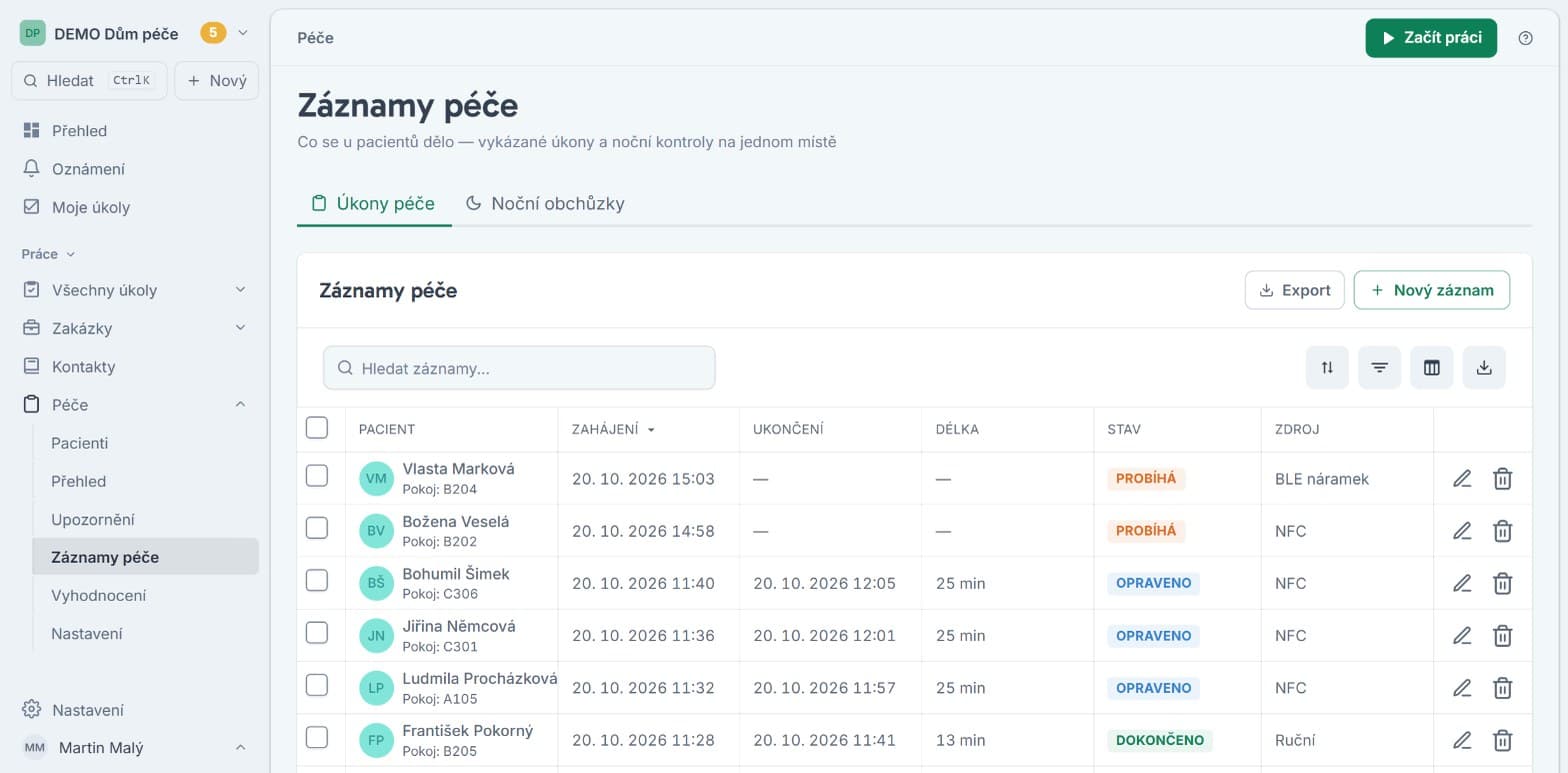Open Vyhodnocení in the Péče submenu
This screenshot has width=1568, height=773.
pyautogui.click(x=99, y=595)
